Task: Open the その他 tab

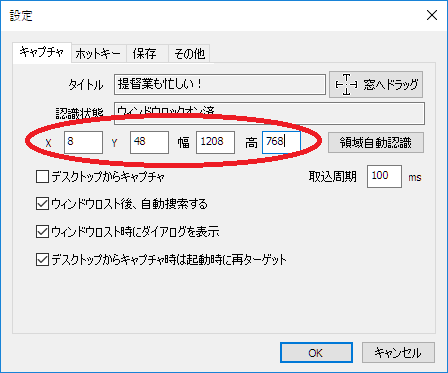Action: coord(189,54)
